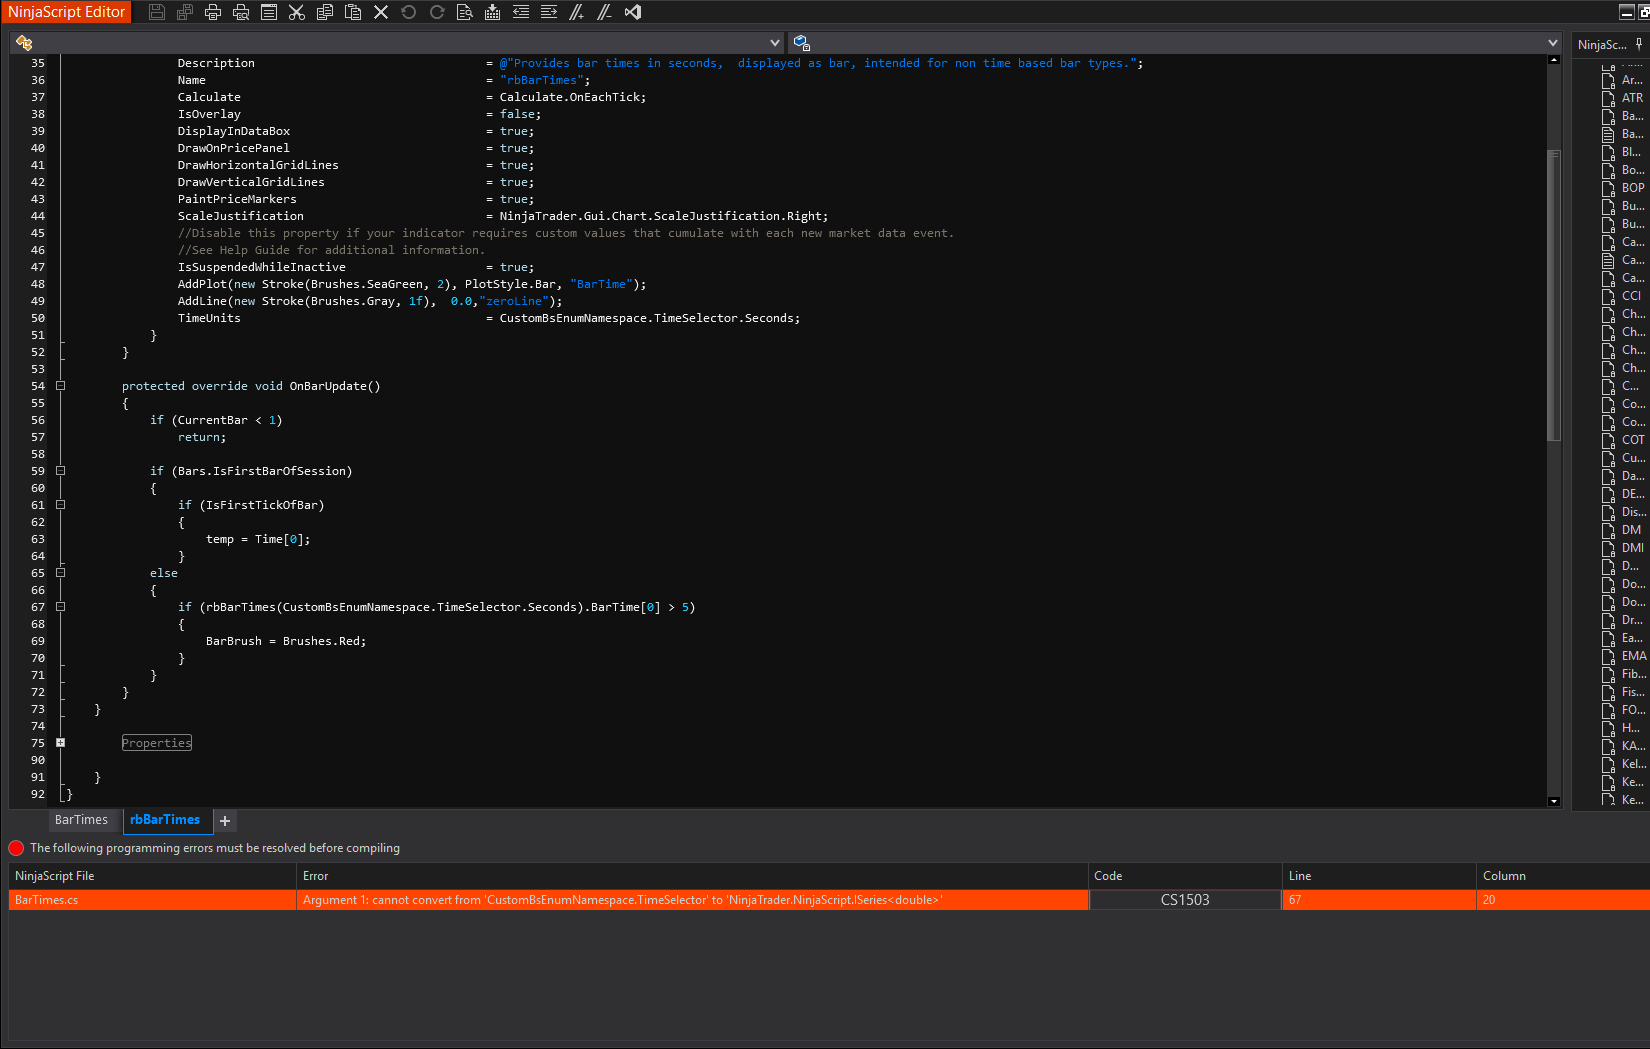
Task: Open the member navigation dropdown on the right
Action: tap(1175, 43)
